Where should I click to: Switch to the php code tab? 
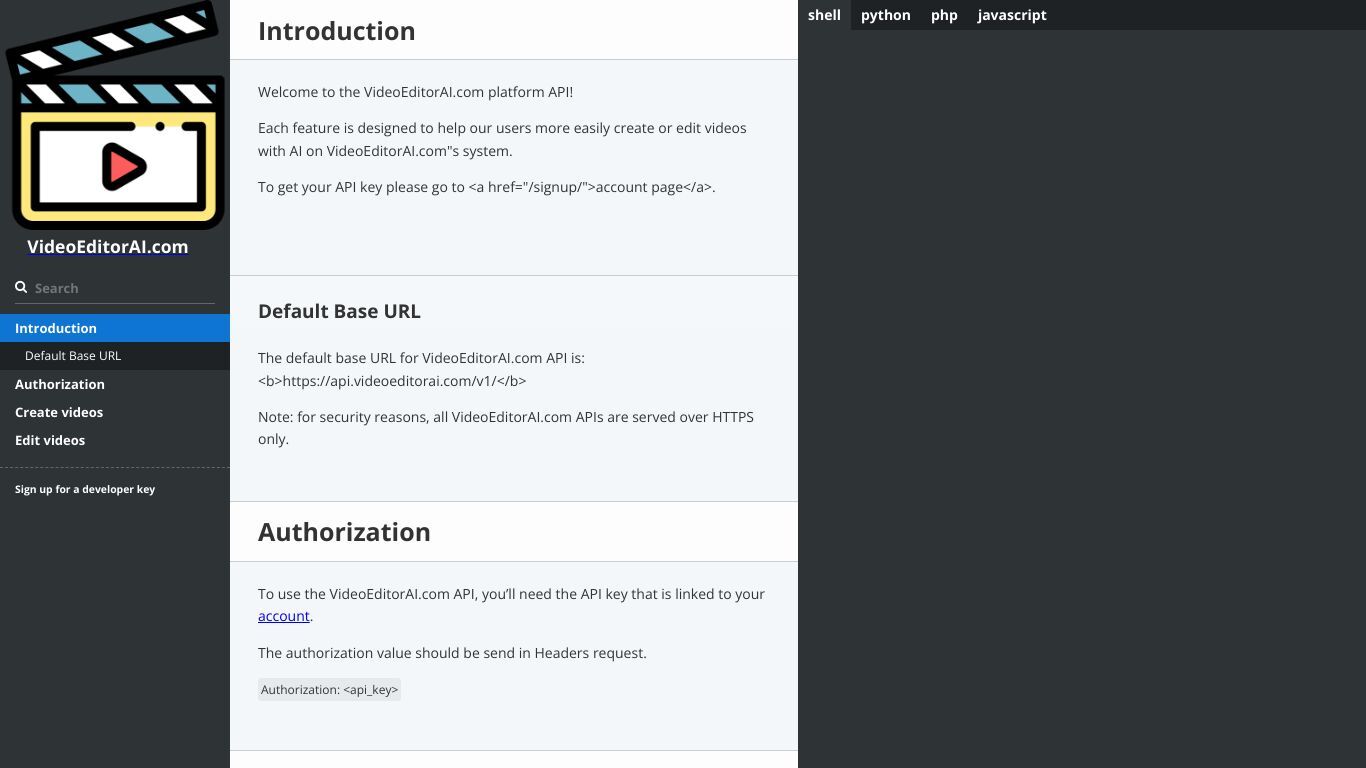pos(944,15)
